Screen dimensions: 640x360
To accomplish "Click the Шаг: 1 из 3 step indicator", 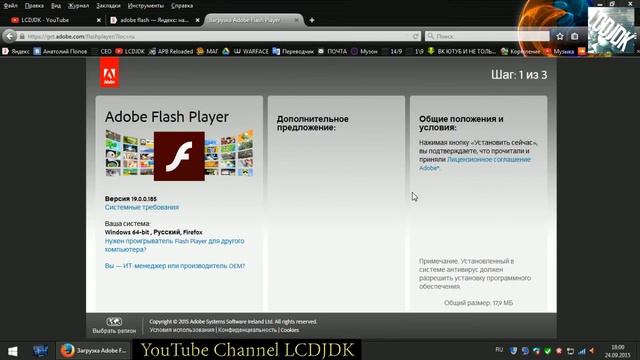I will [519, 75].
